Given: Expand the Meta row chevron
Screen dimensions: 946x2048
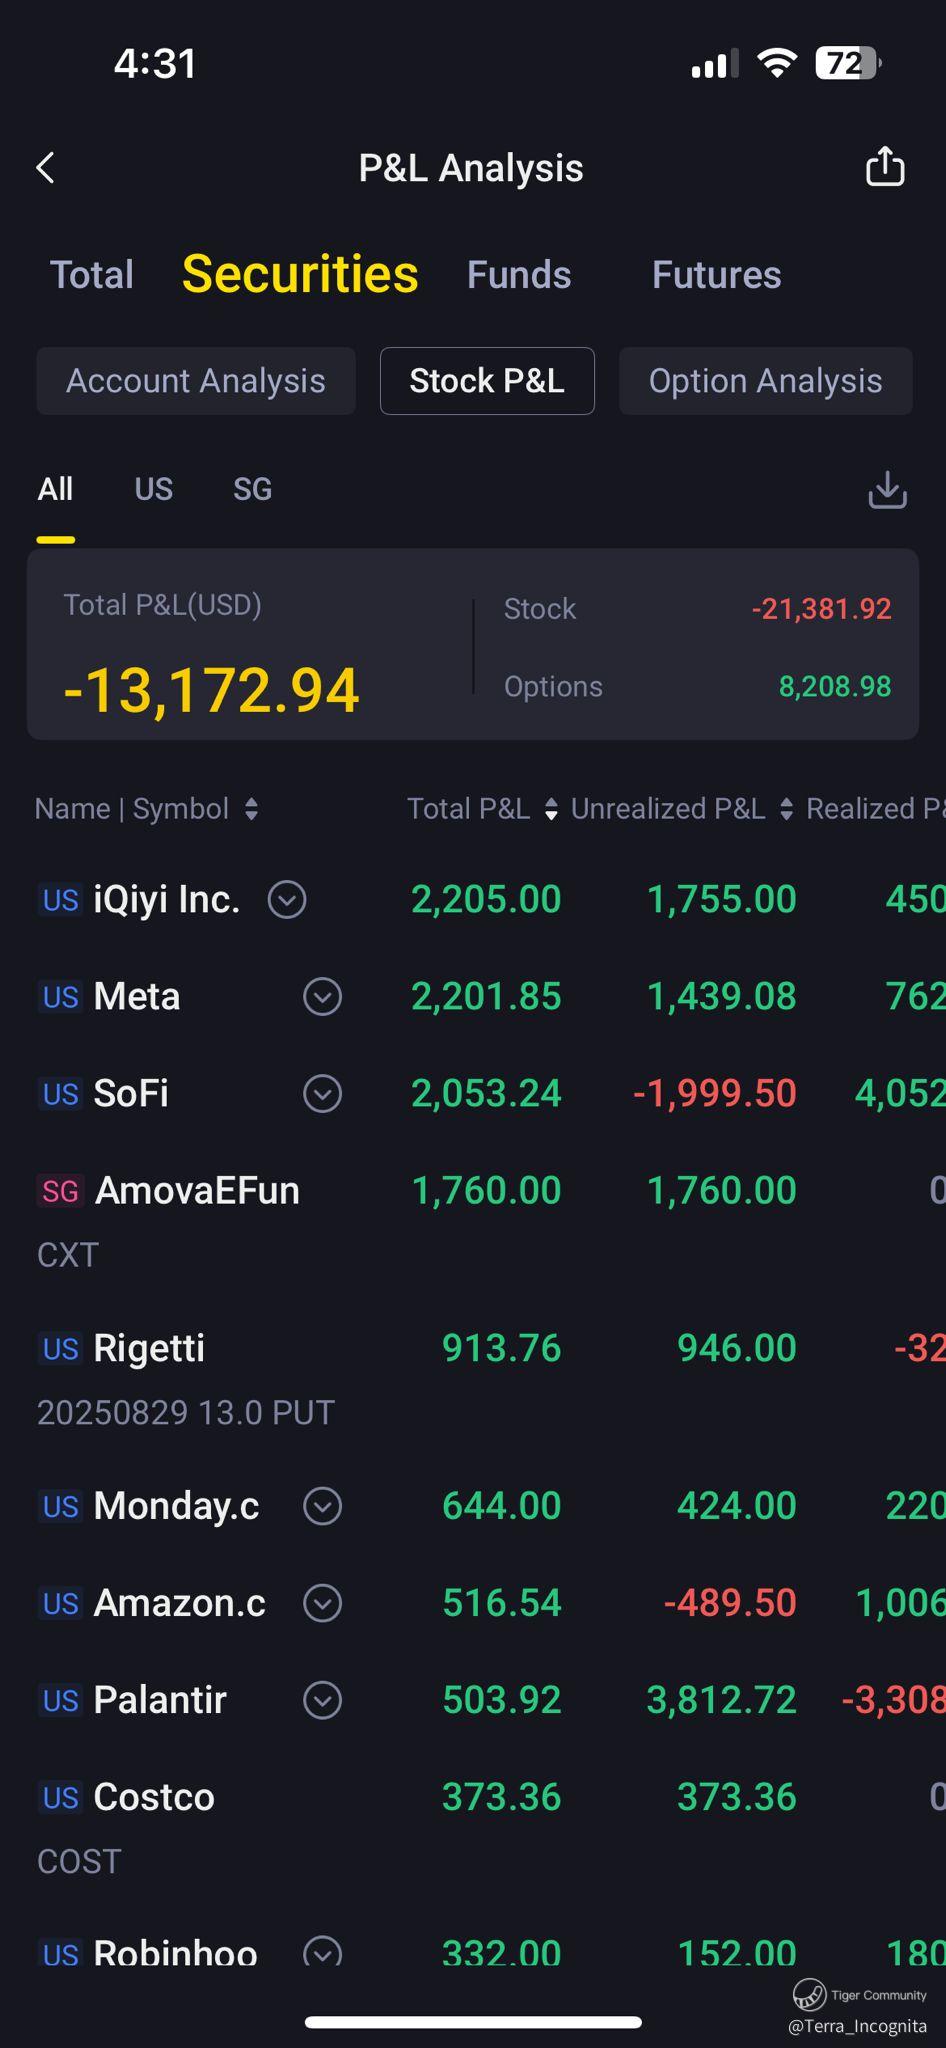Looking at the screenshot, I should pyautogui.click(x=322, y=996).
